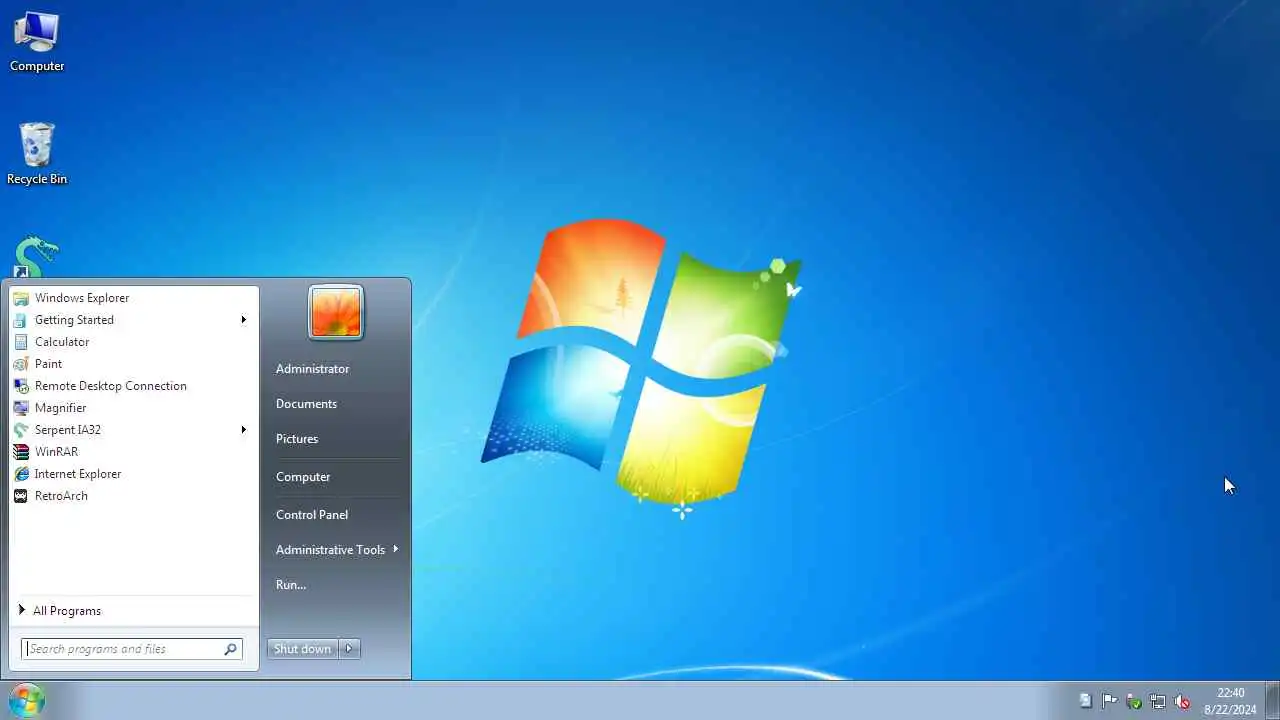Viewport: 1280px width, 720px height.
Task: Click the Start orb on the taskbar
Action: coord(27,700)
